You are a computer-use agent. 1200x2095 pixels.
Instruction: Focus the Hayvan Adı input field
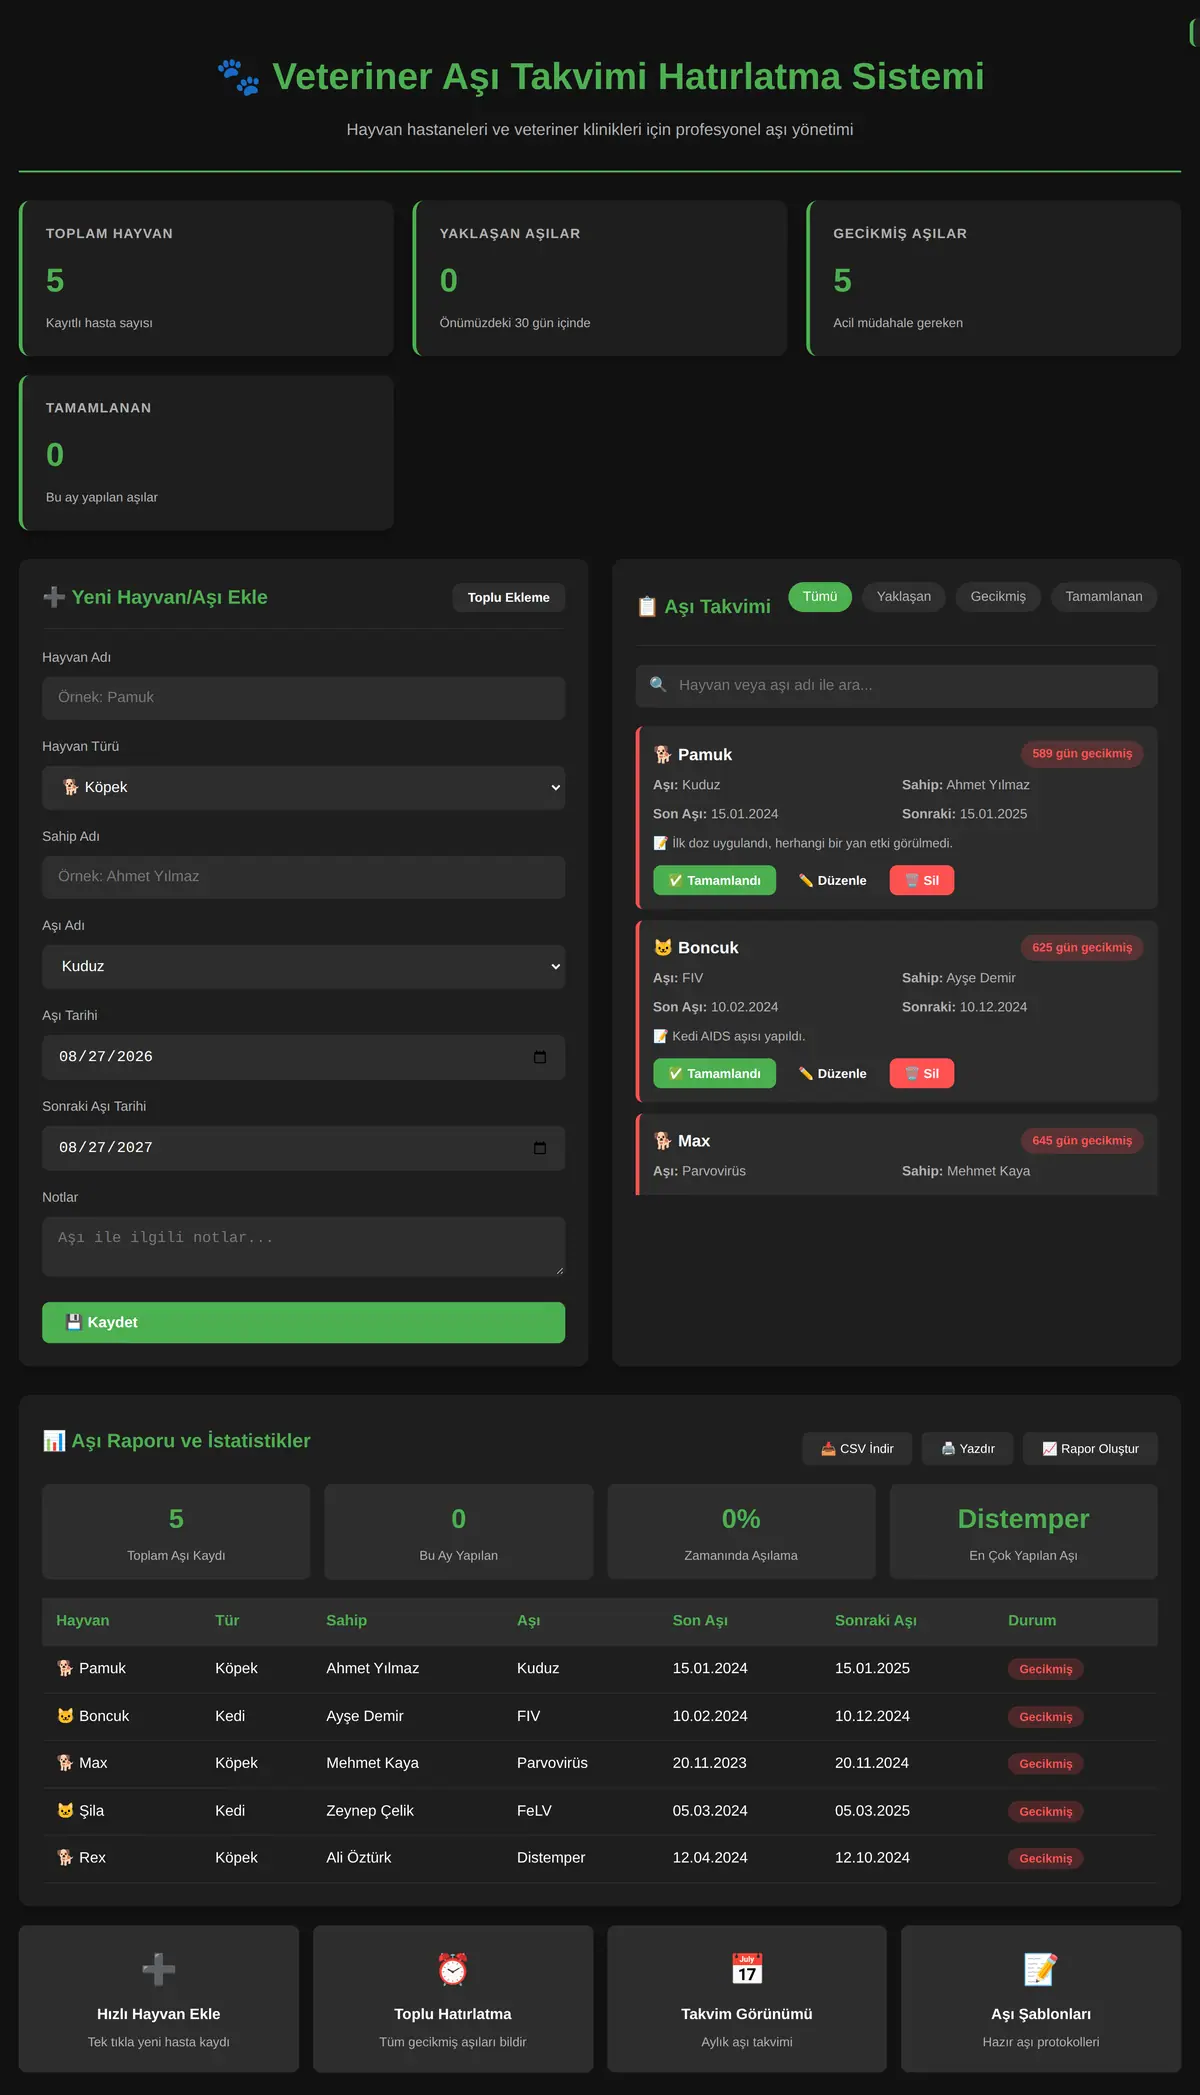coord(304,698)
